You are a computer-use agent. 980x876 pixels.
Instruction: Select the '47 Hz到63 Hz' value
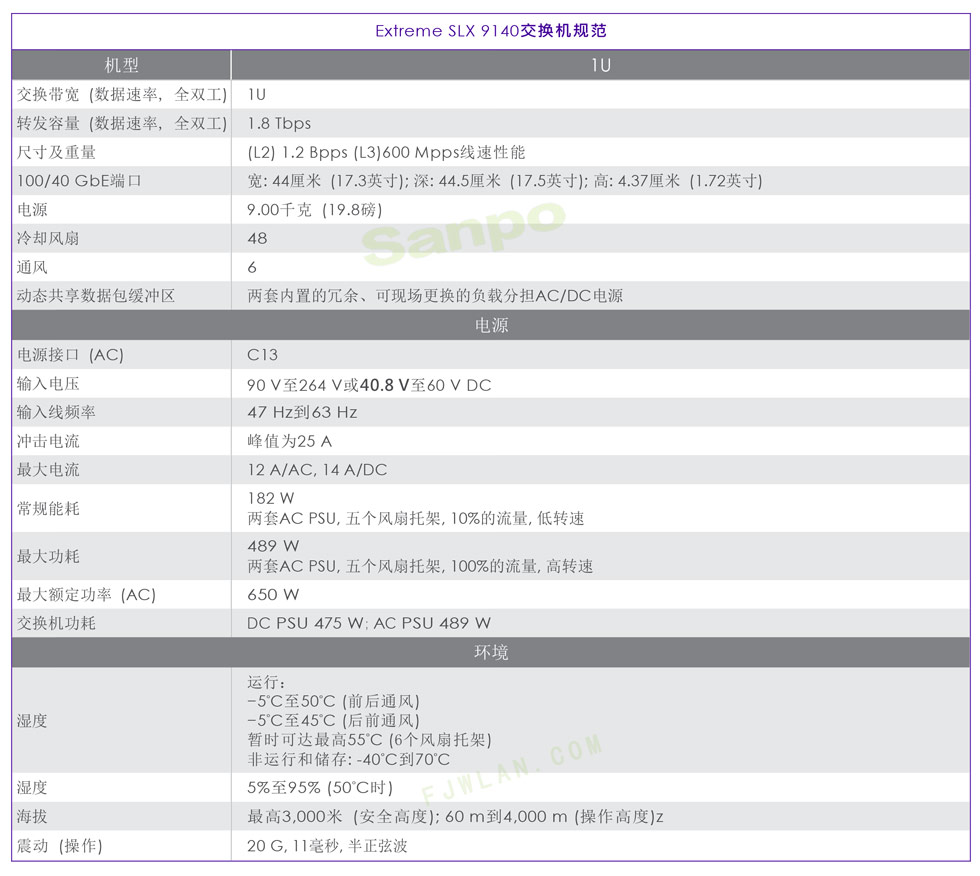302,412
